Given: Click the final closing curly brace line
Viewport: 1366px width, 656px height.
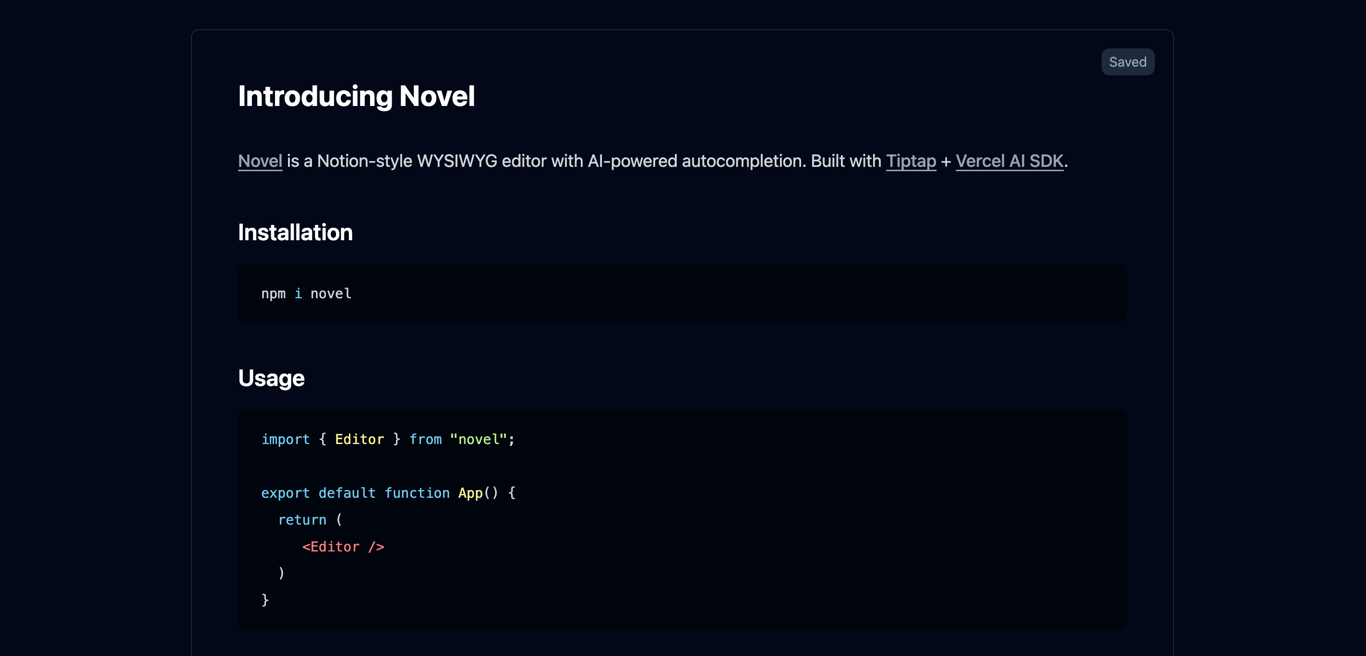Looking at the screenshot, I should coord(265,600).
